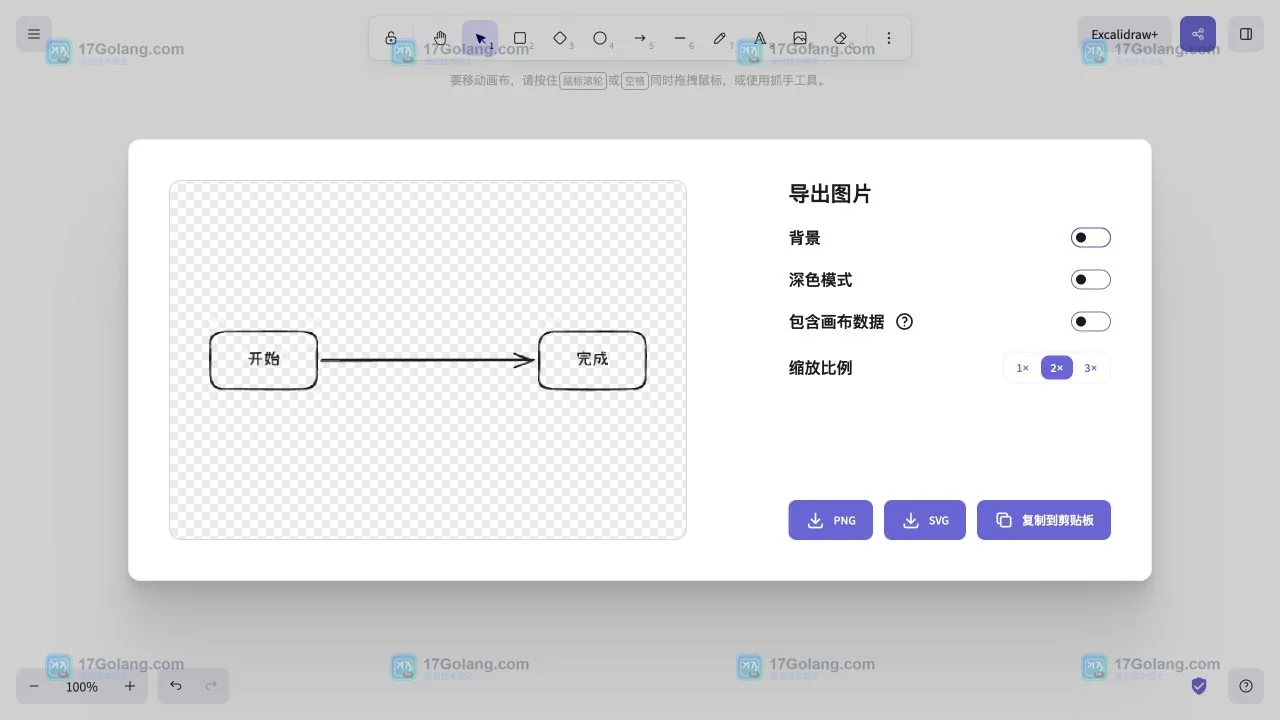Select the Diamond shape tool
The width and height of the screenshot is (1280, 720).
coord(560,38)
